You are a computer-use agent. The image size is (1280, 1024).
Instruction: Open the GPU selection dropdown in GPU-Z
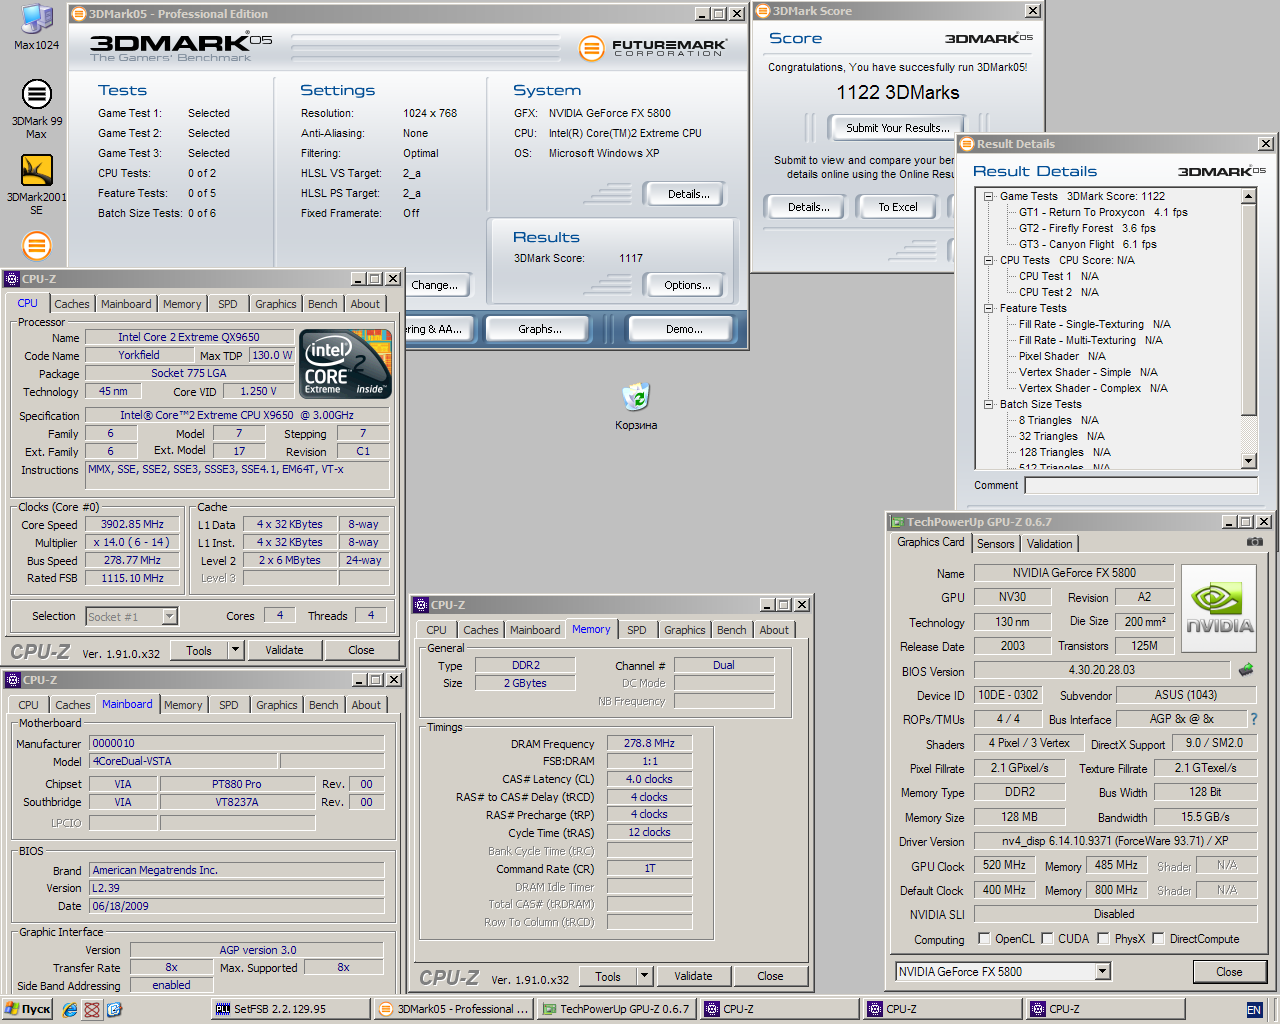click(x=1102, y=971)
